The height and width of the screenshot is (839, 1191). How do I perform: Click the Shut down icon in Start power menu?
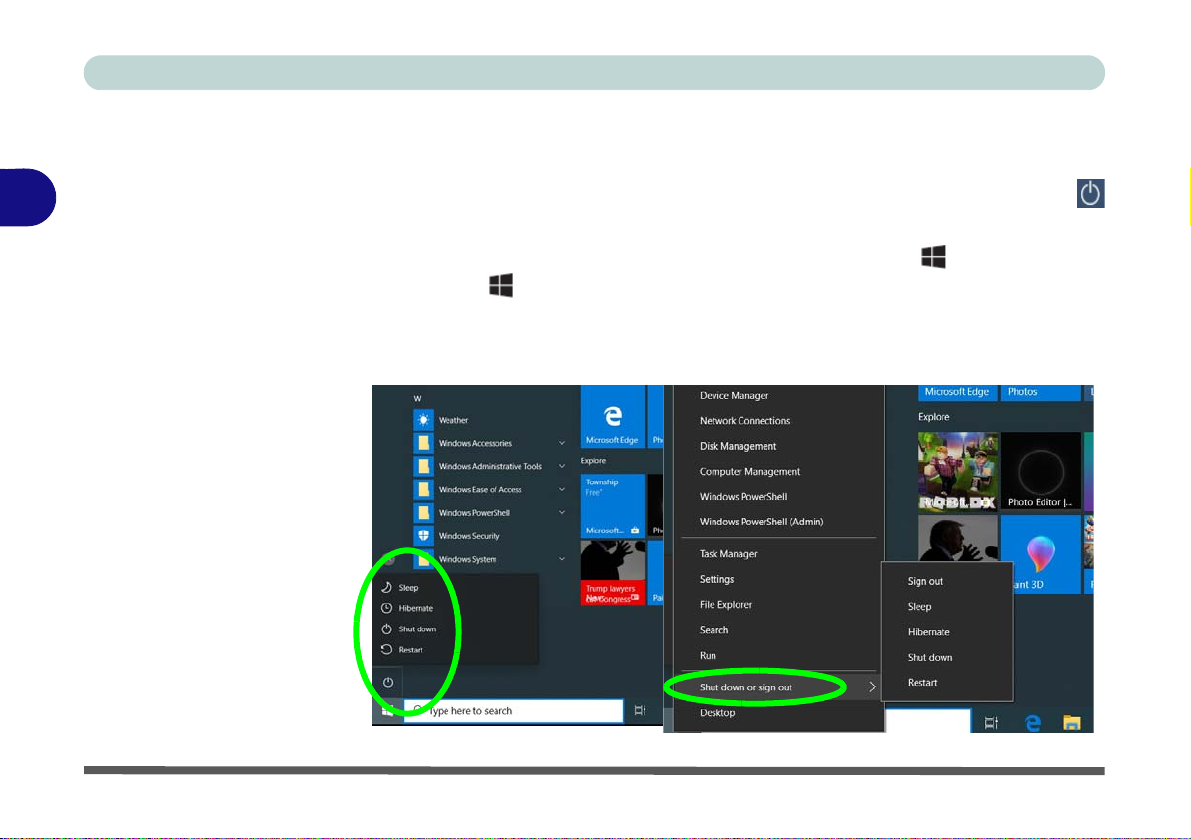386,629
